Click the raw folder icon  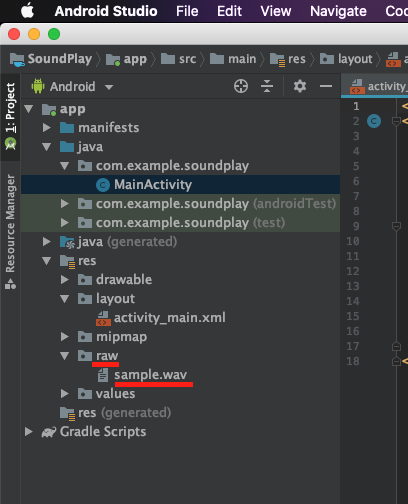85,356
